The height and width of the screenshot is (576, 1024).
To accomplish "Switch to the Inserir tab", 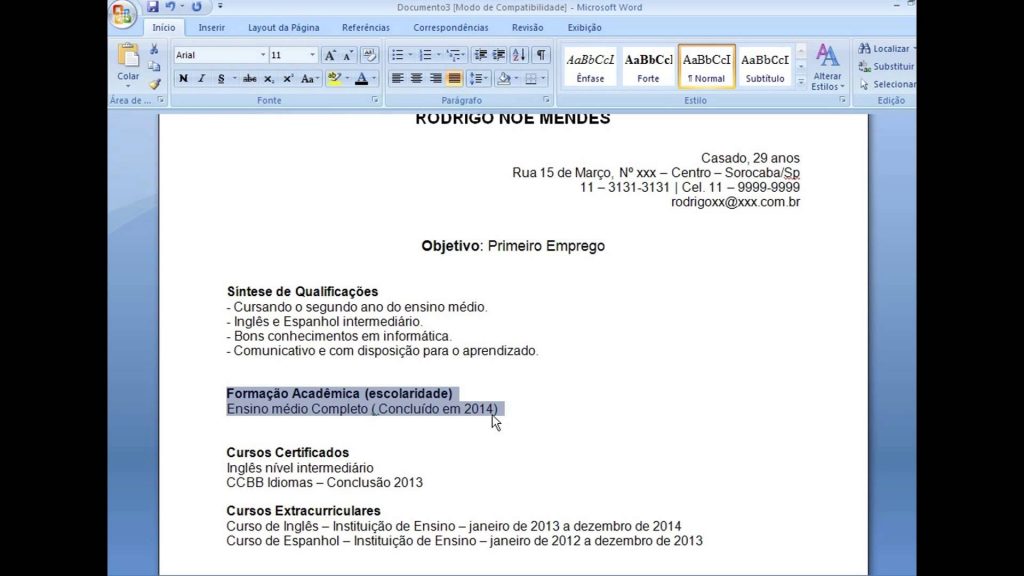I will [x=212, y=27].
